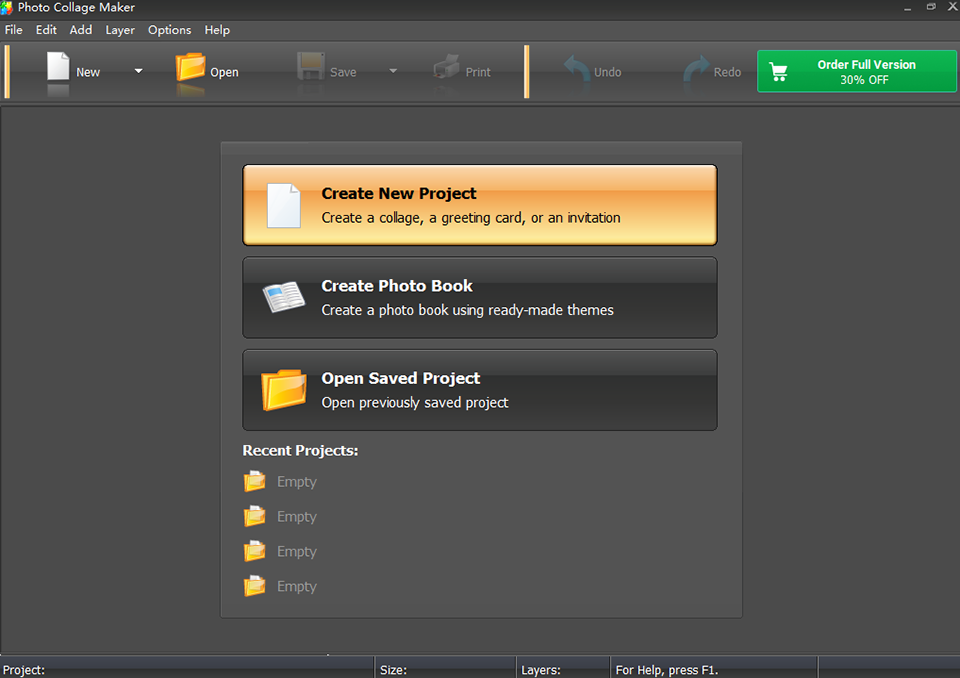
Task: Click the Undo arrow icon
Action: click(576, 69)
